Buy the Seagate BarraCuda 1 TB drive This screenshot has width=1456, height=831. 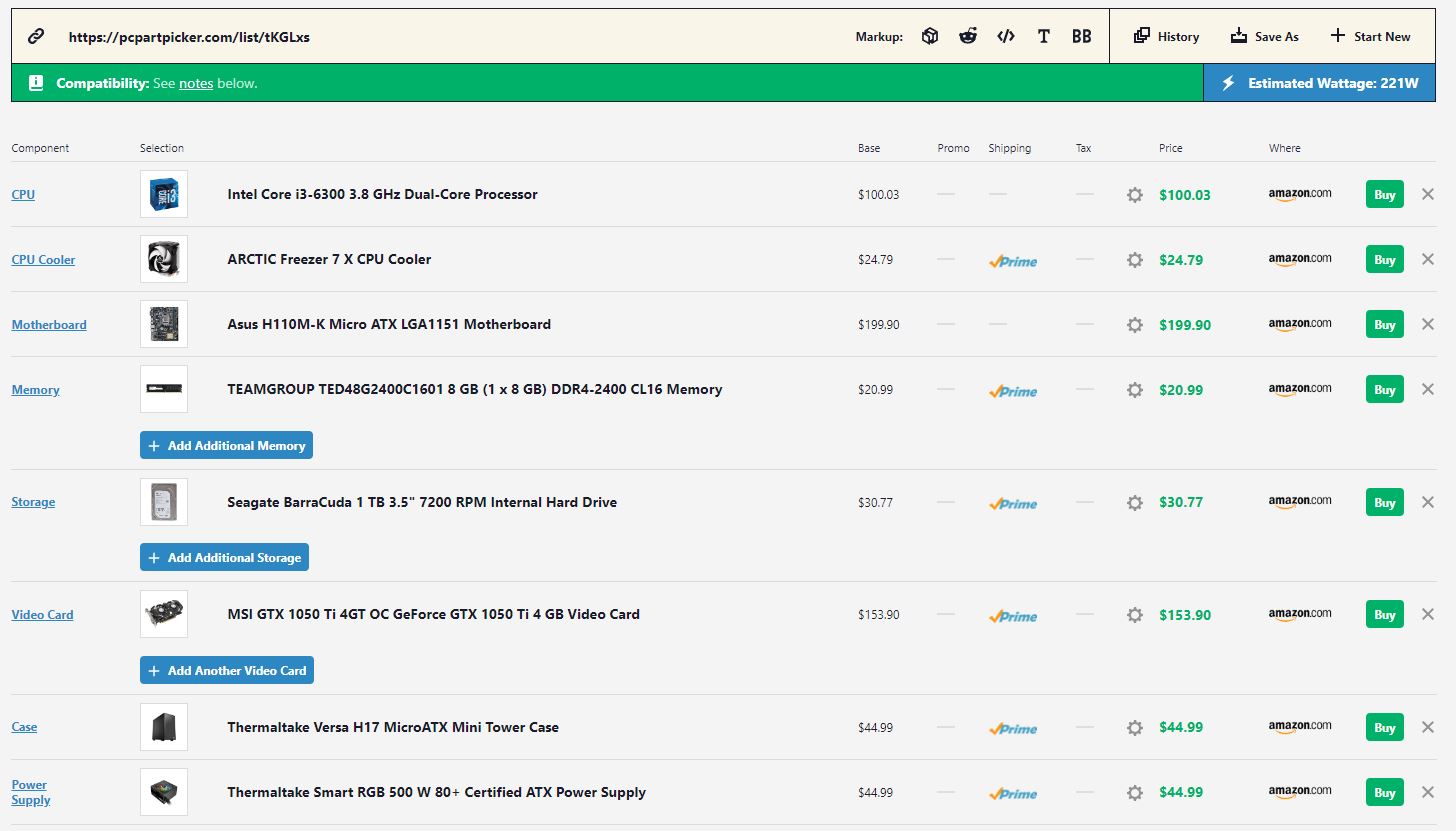coord(1385,503)
